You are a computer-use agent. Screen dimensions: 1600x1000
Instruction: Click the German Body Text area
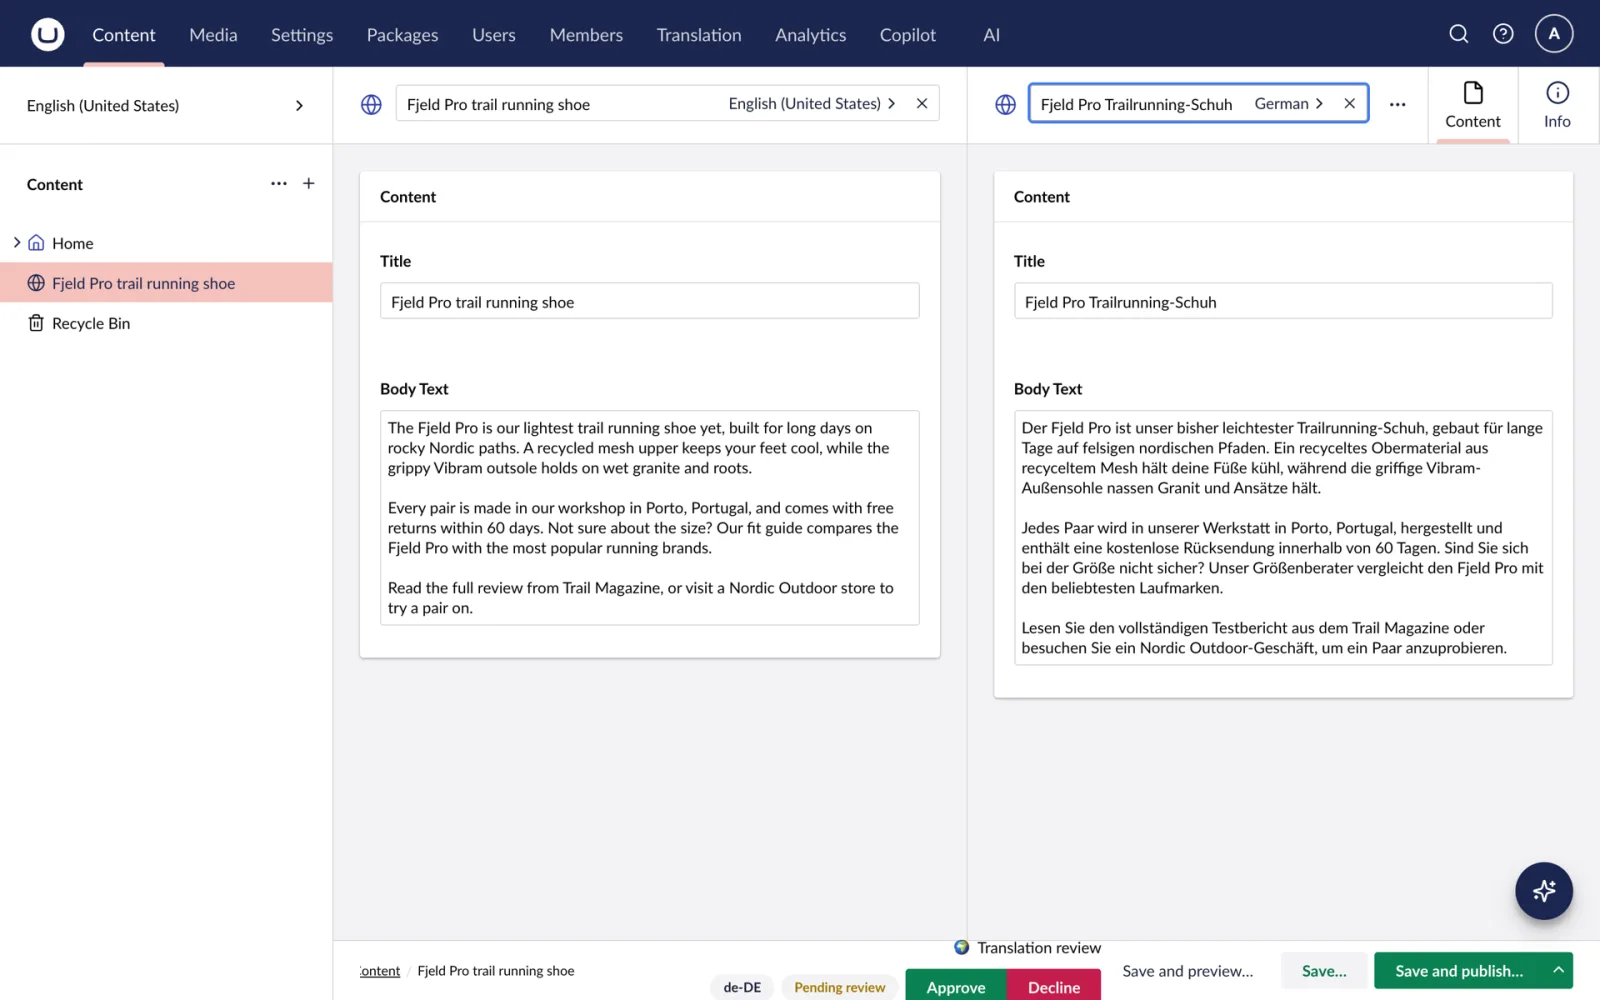[x=1283, y=538]
